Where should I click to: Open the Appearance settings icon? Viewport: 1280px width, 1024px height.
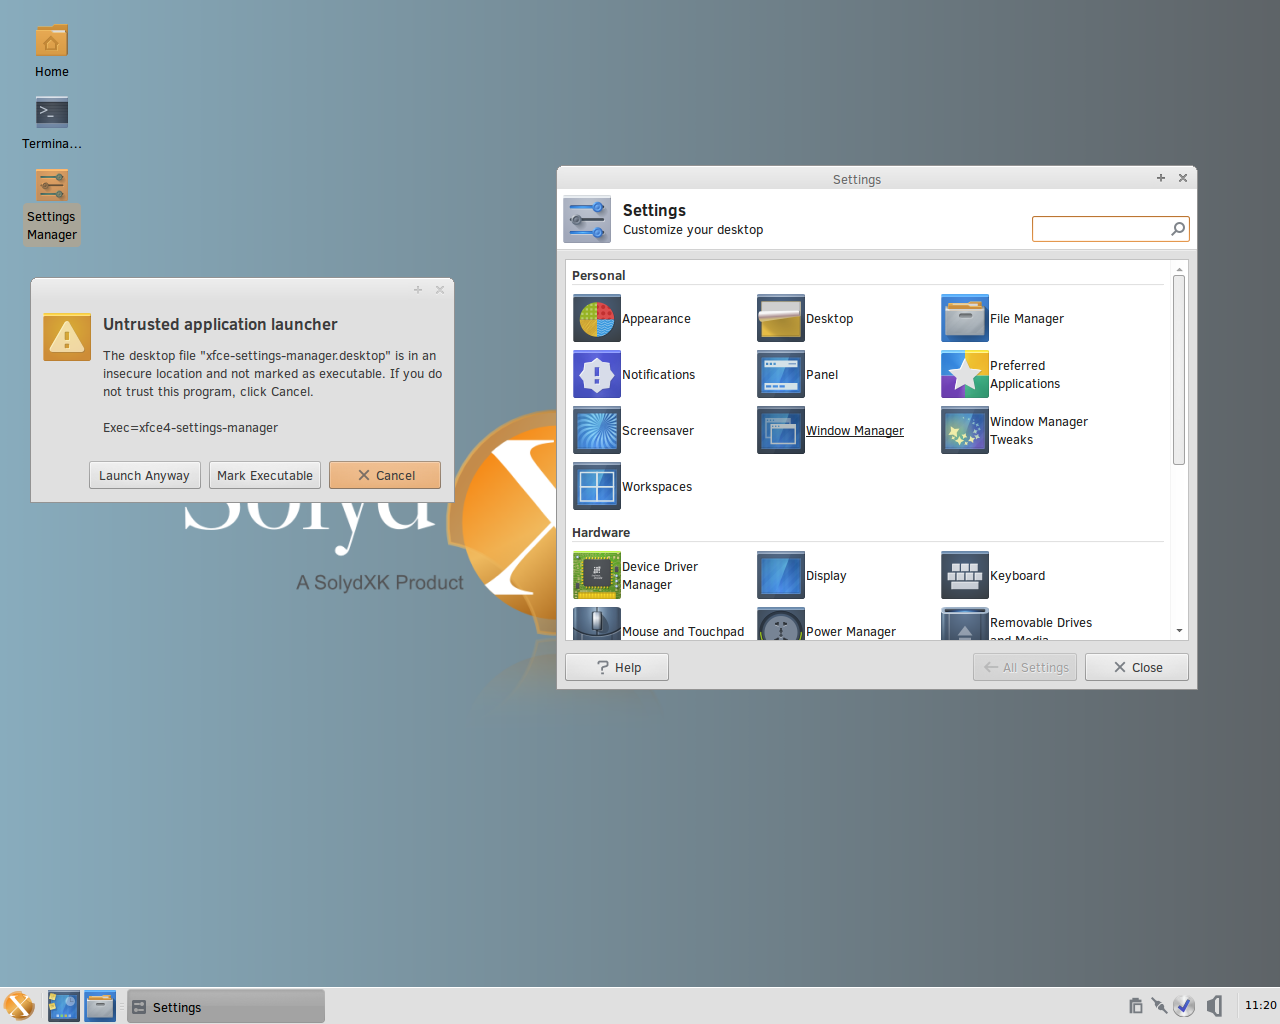pos(597,318)
